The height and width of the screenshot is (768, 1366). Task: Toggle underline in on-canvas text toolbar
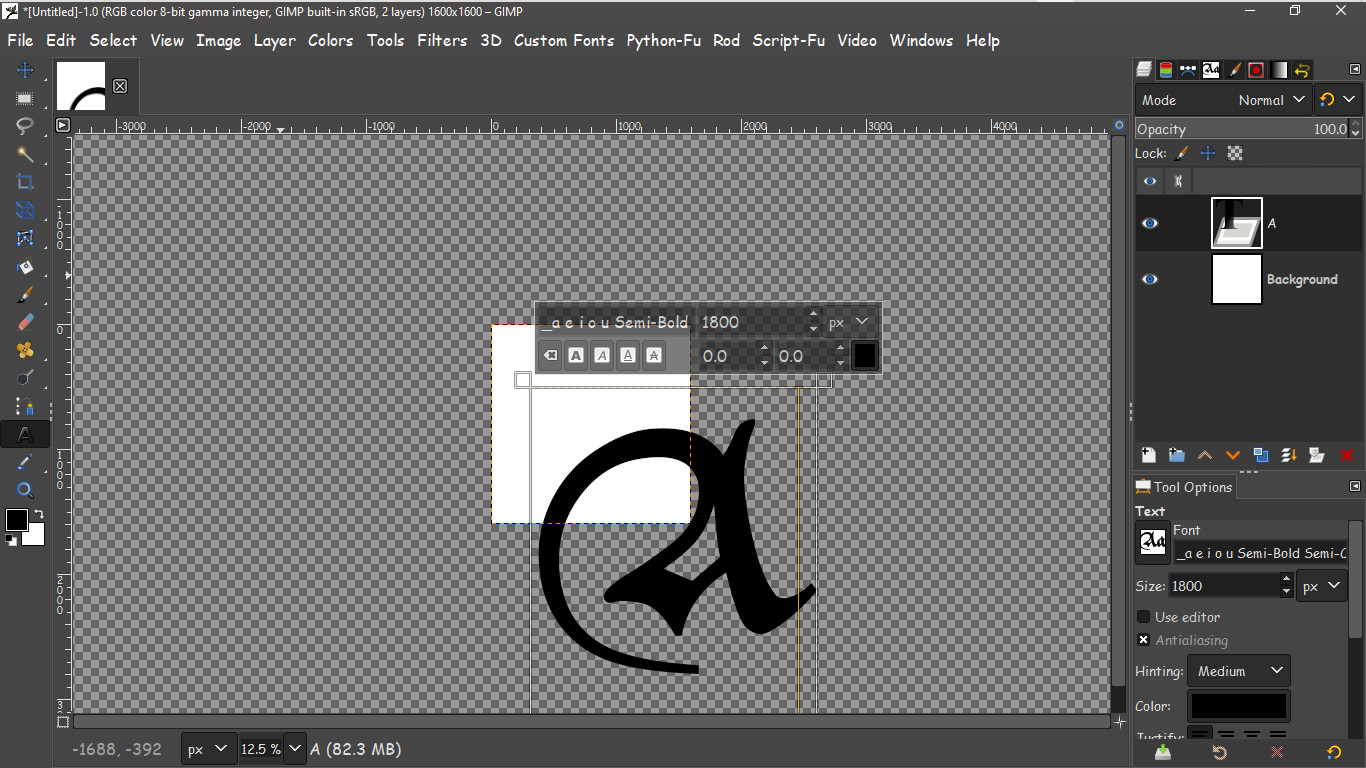pos(628,355)
